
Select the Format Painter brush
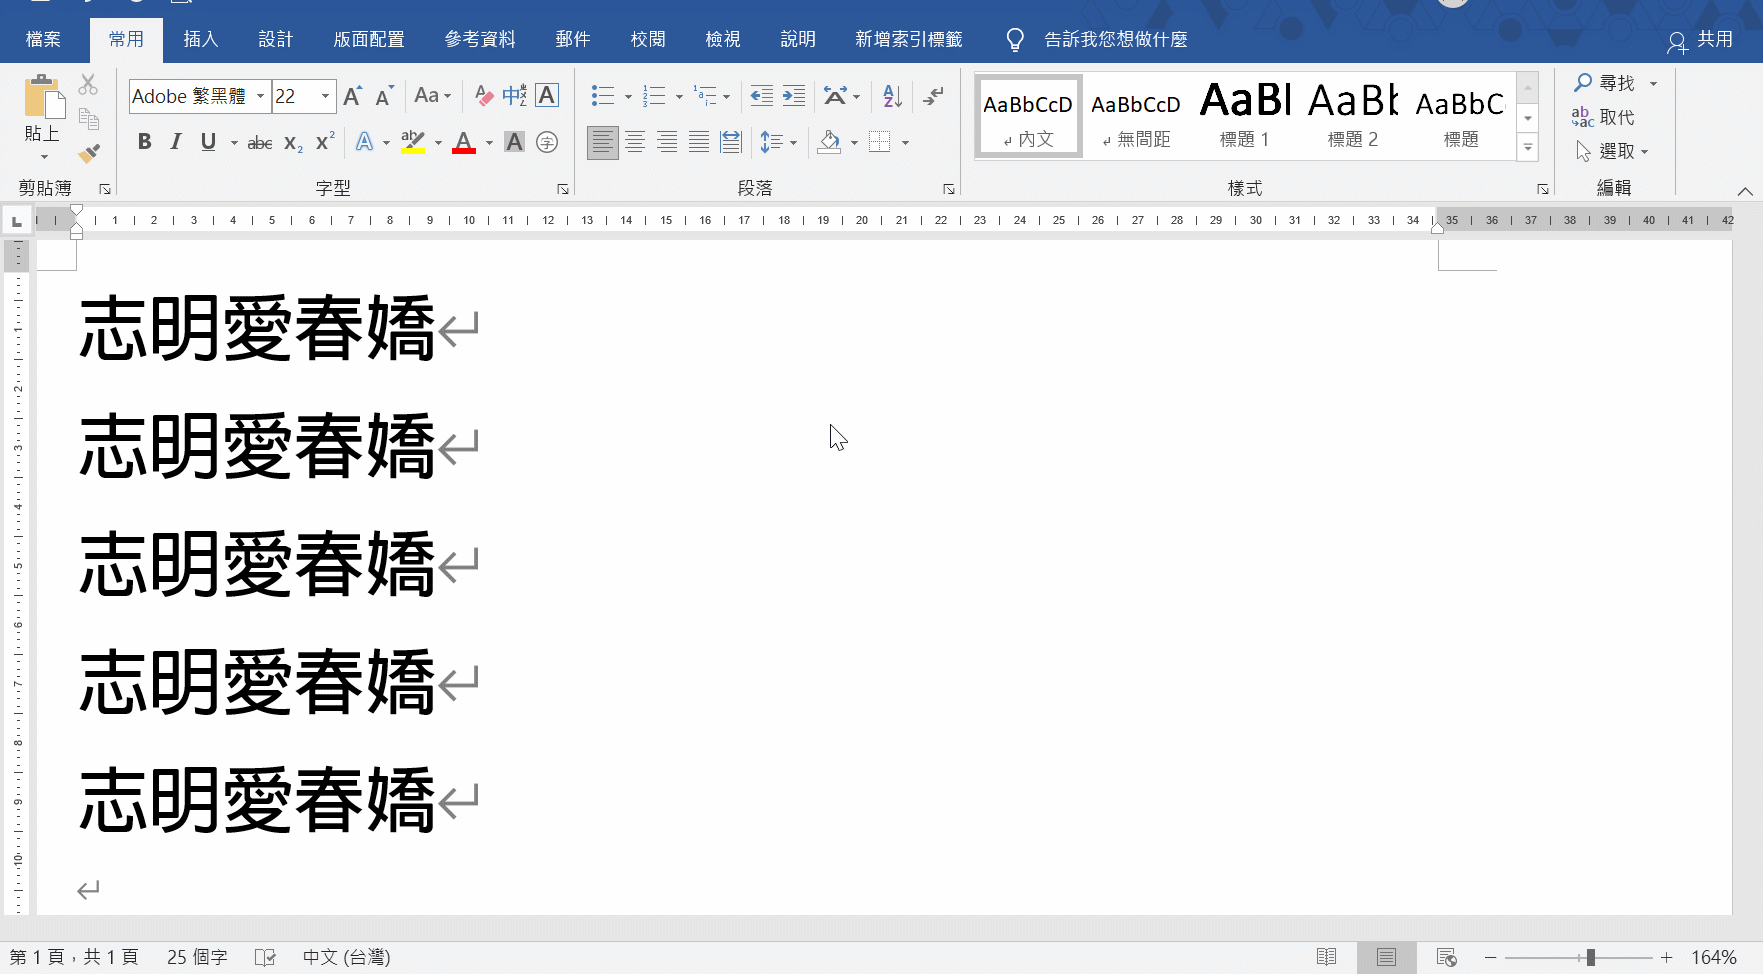88,153
